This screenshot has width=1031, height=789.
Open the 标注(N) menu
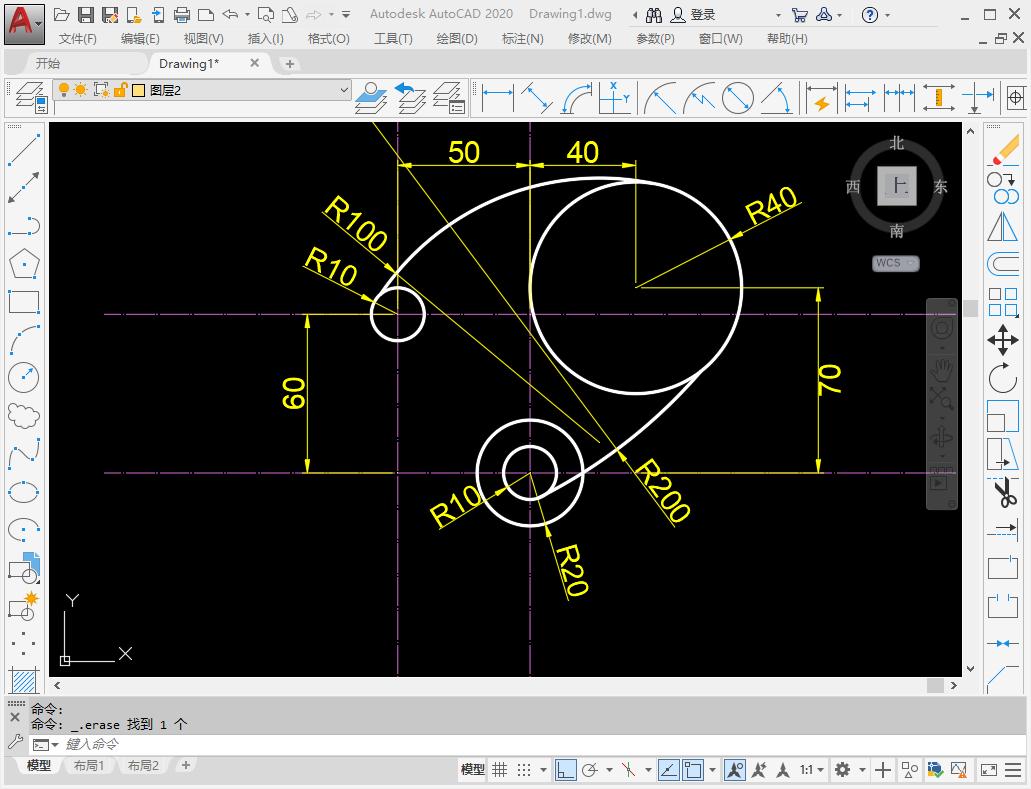(x=525, y=38)
